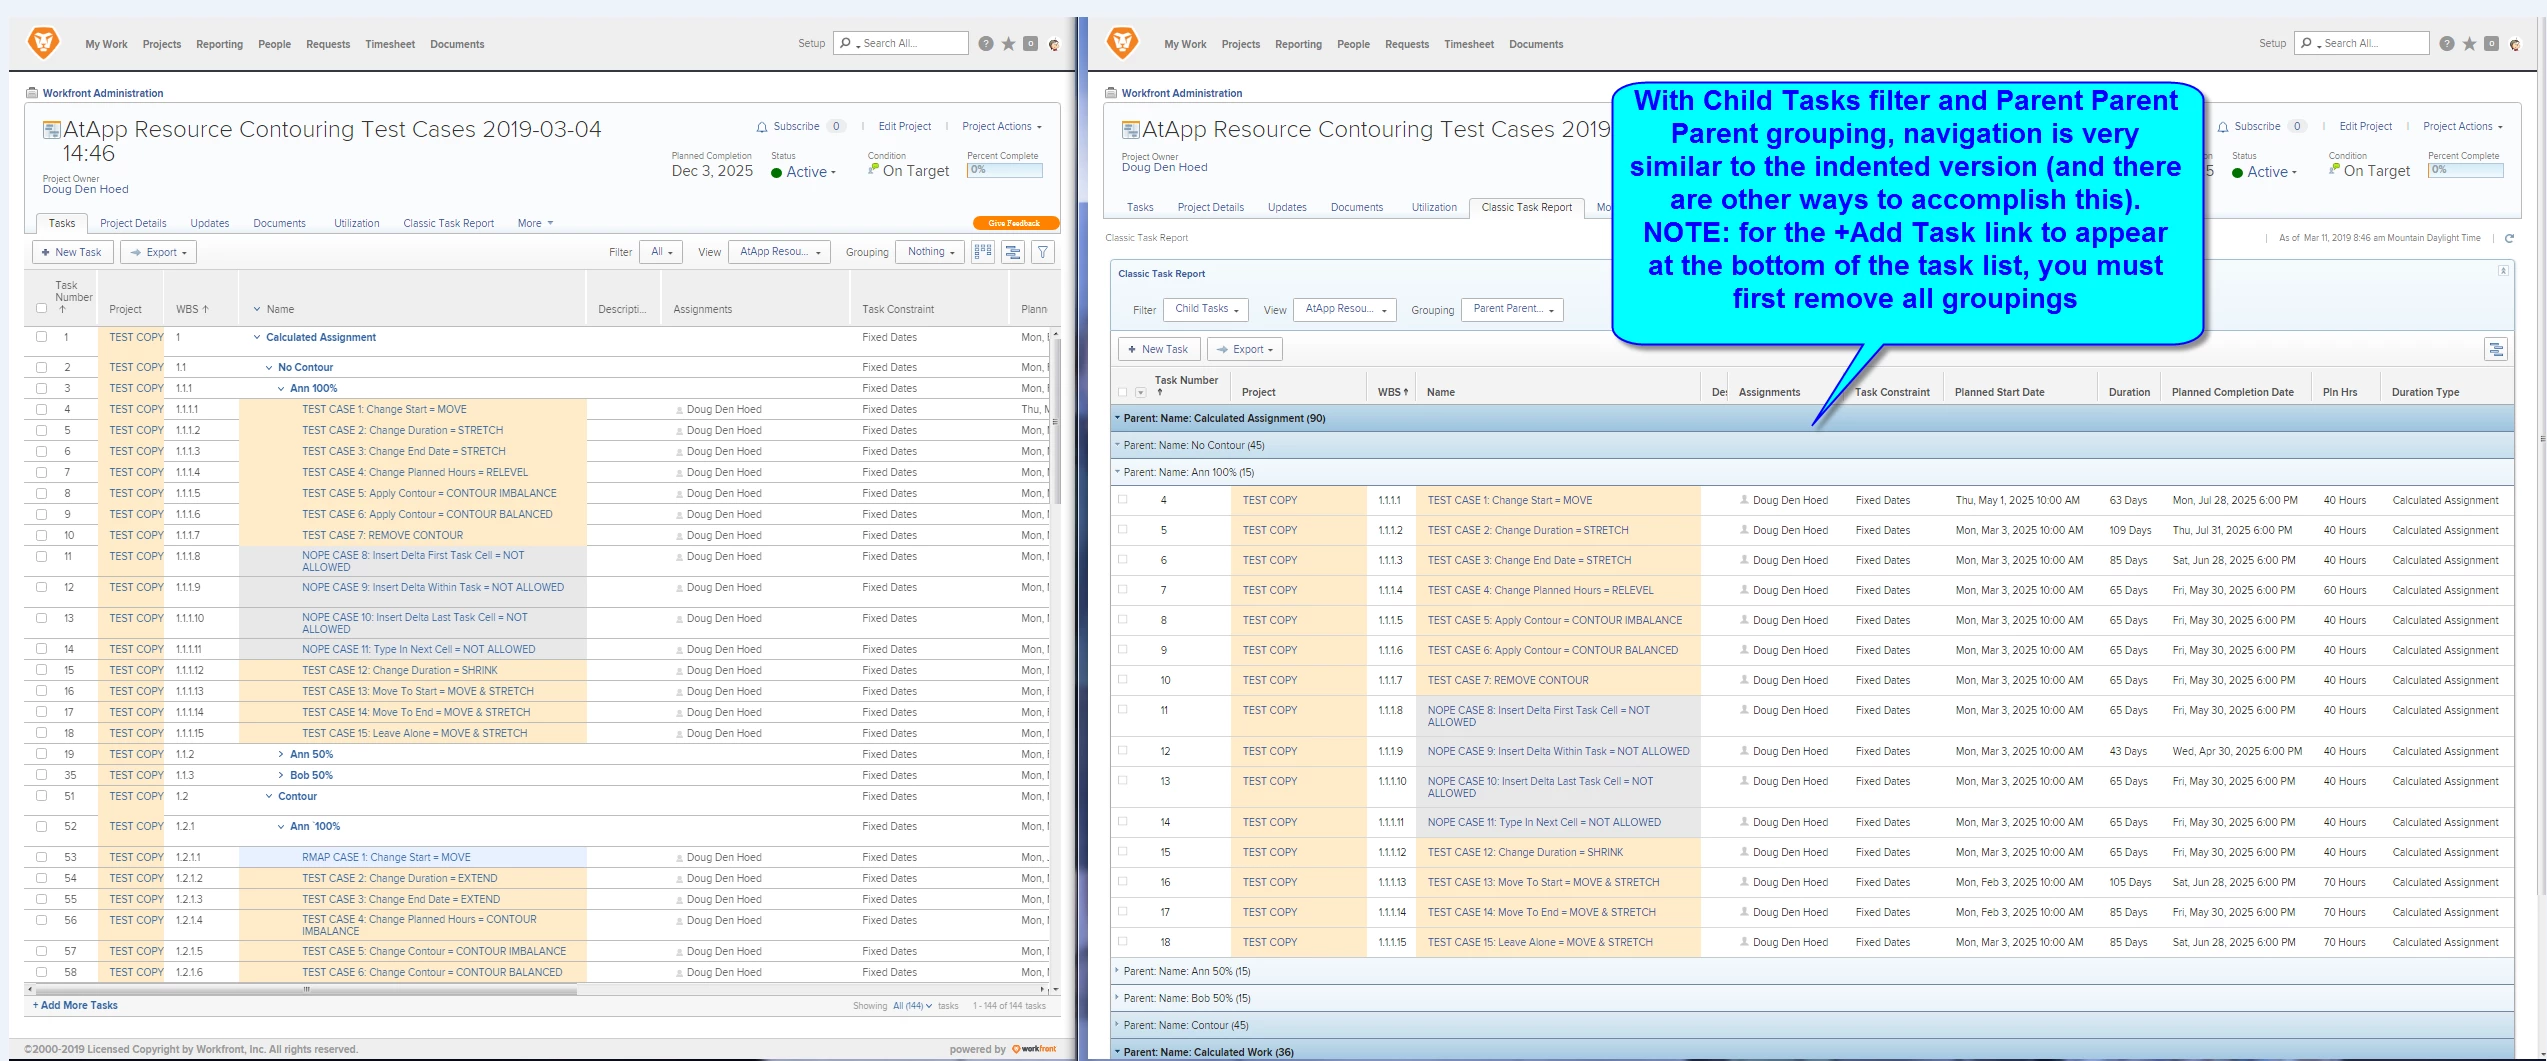
Task: Click the Workfront lion logo in right window
Action: click(1122, 42)
